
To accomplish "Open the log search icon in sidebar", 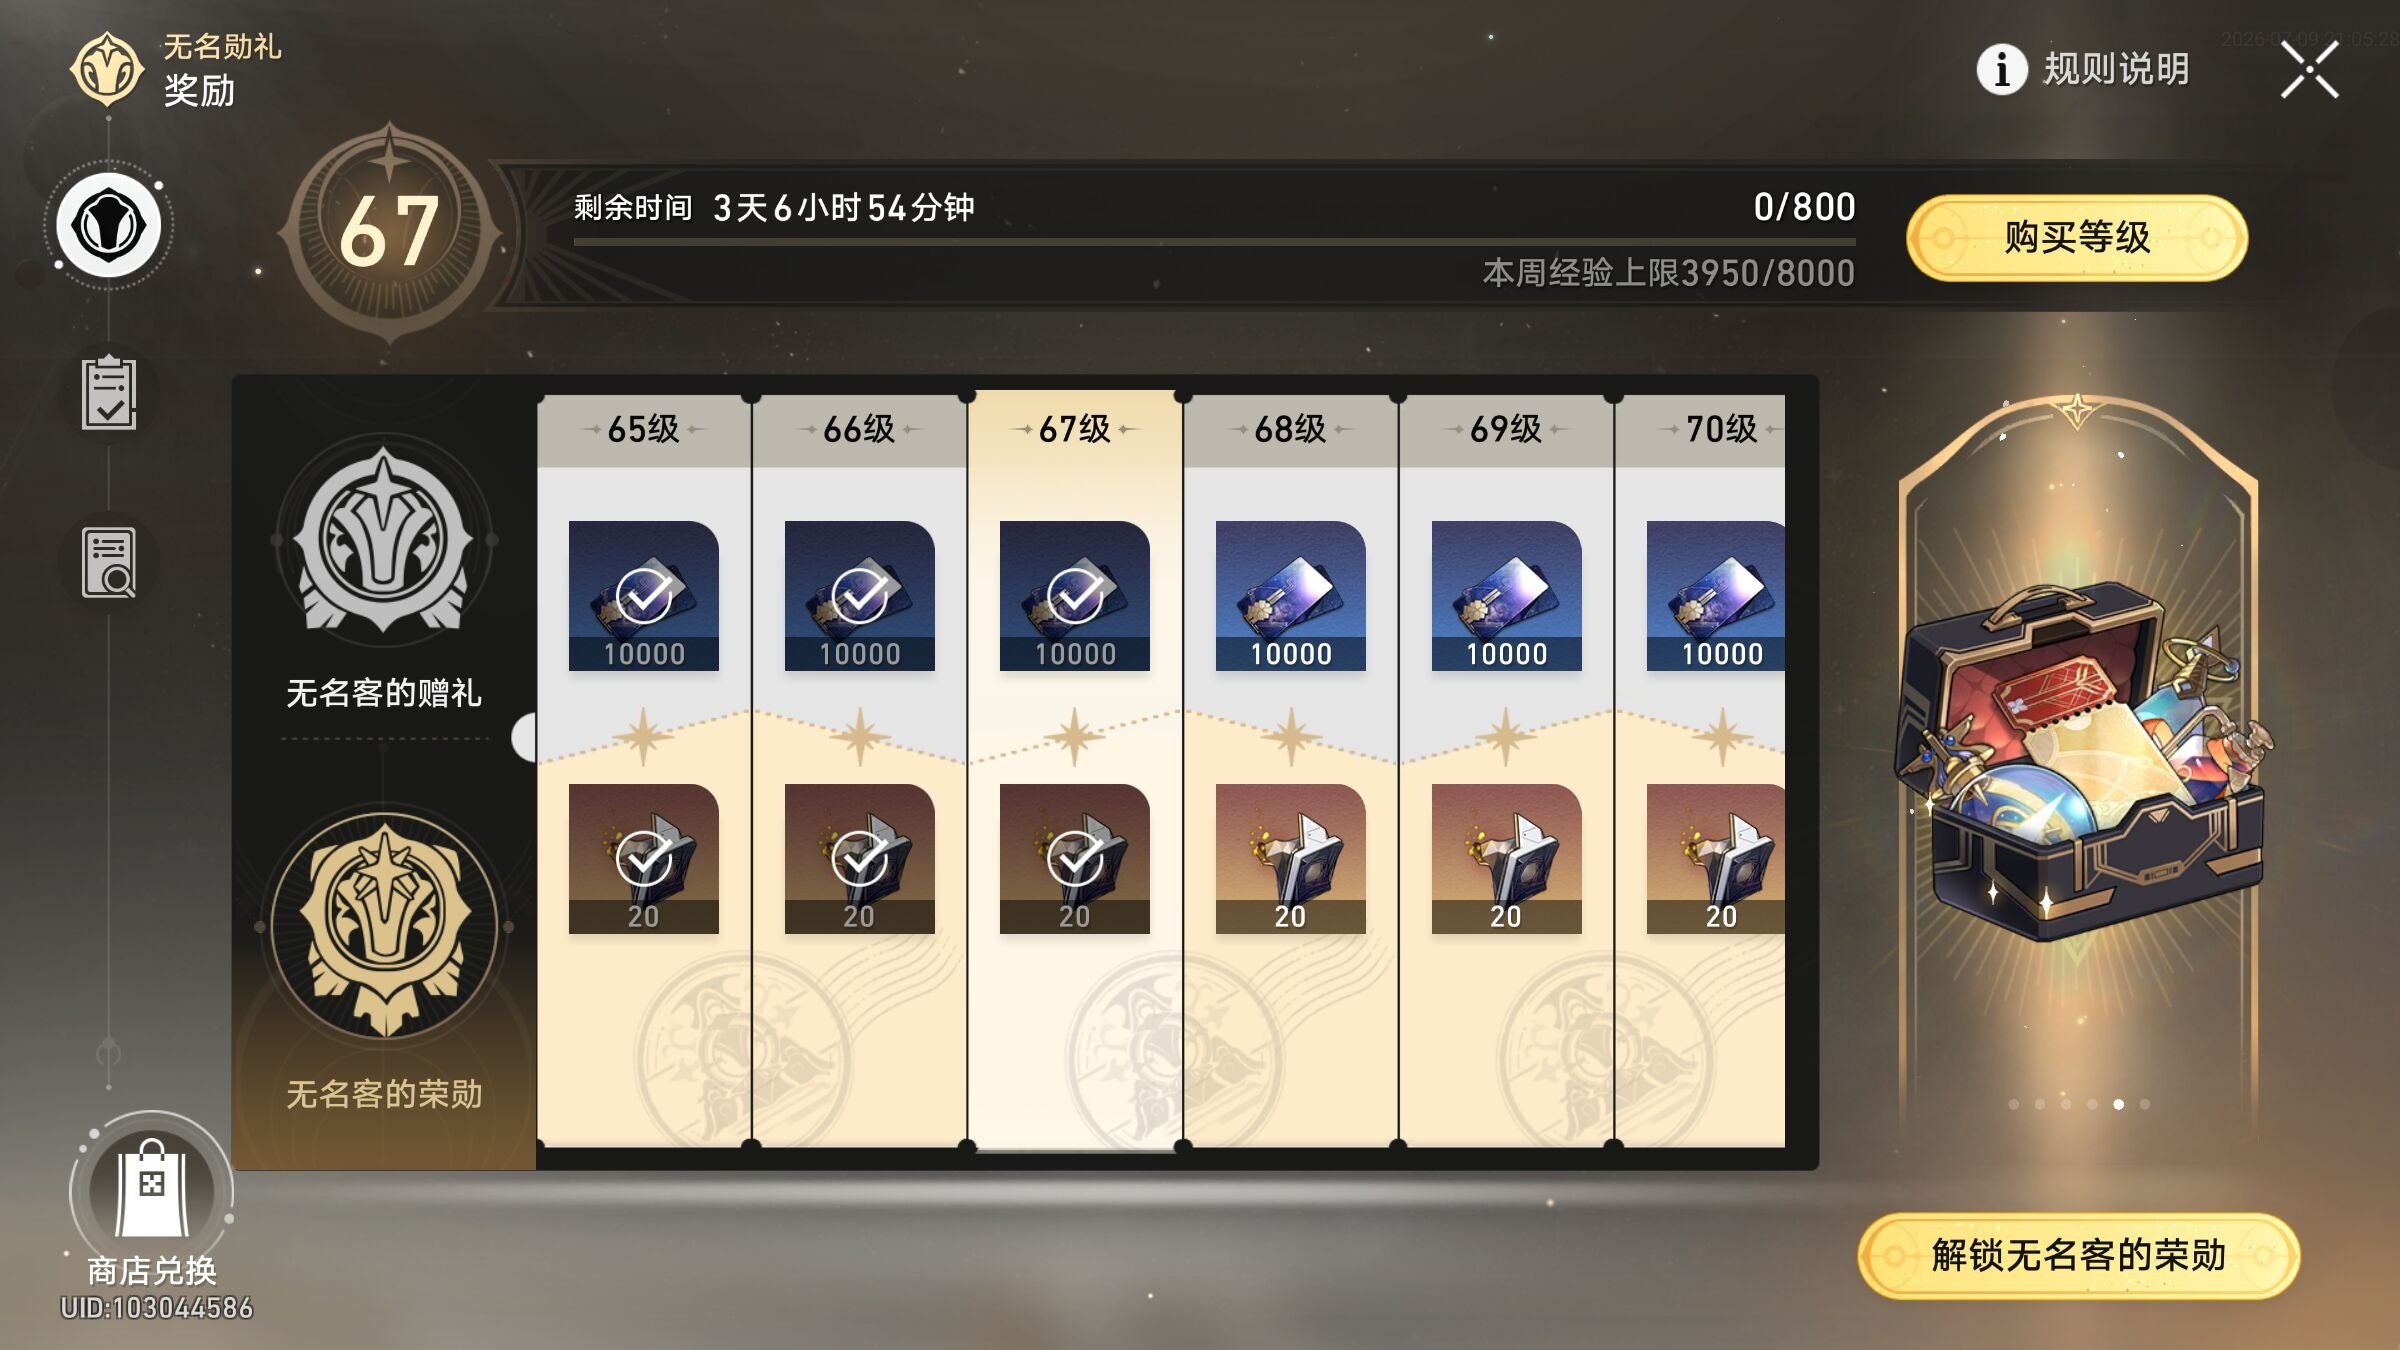I will point(109,563).
